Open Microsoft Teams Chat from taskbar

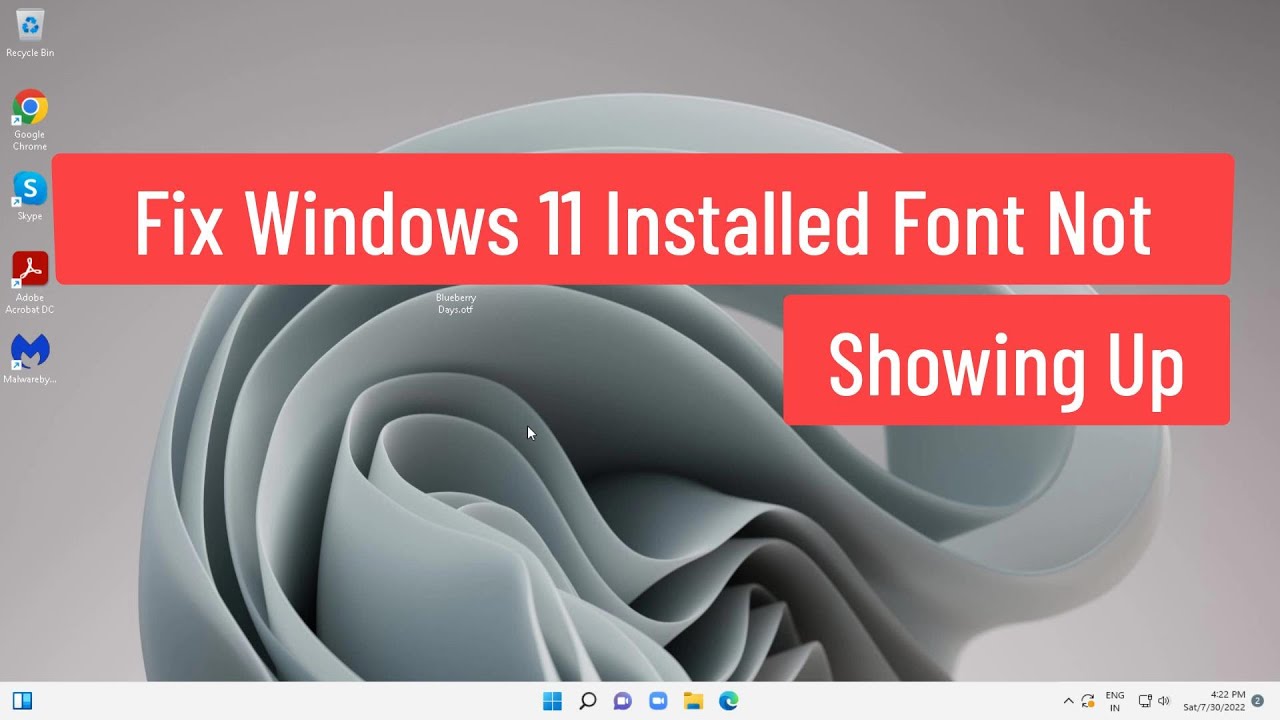623,701
